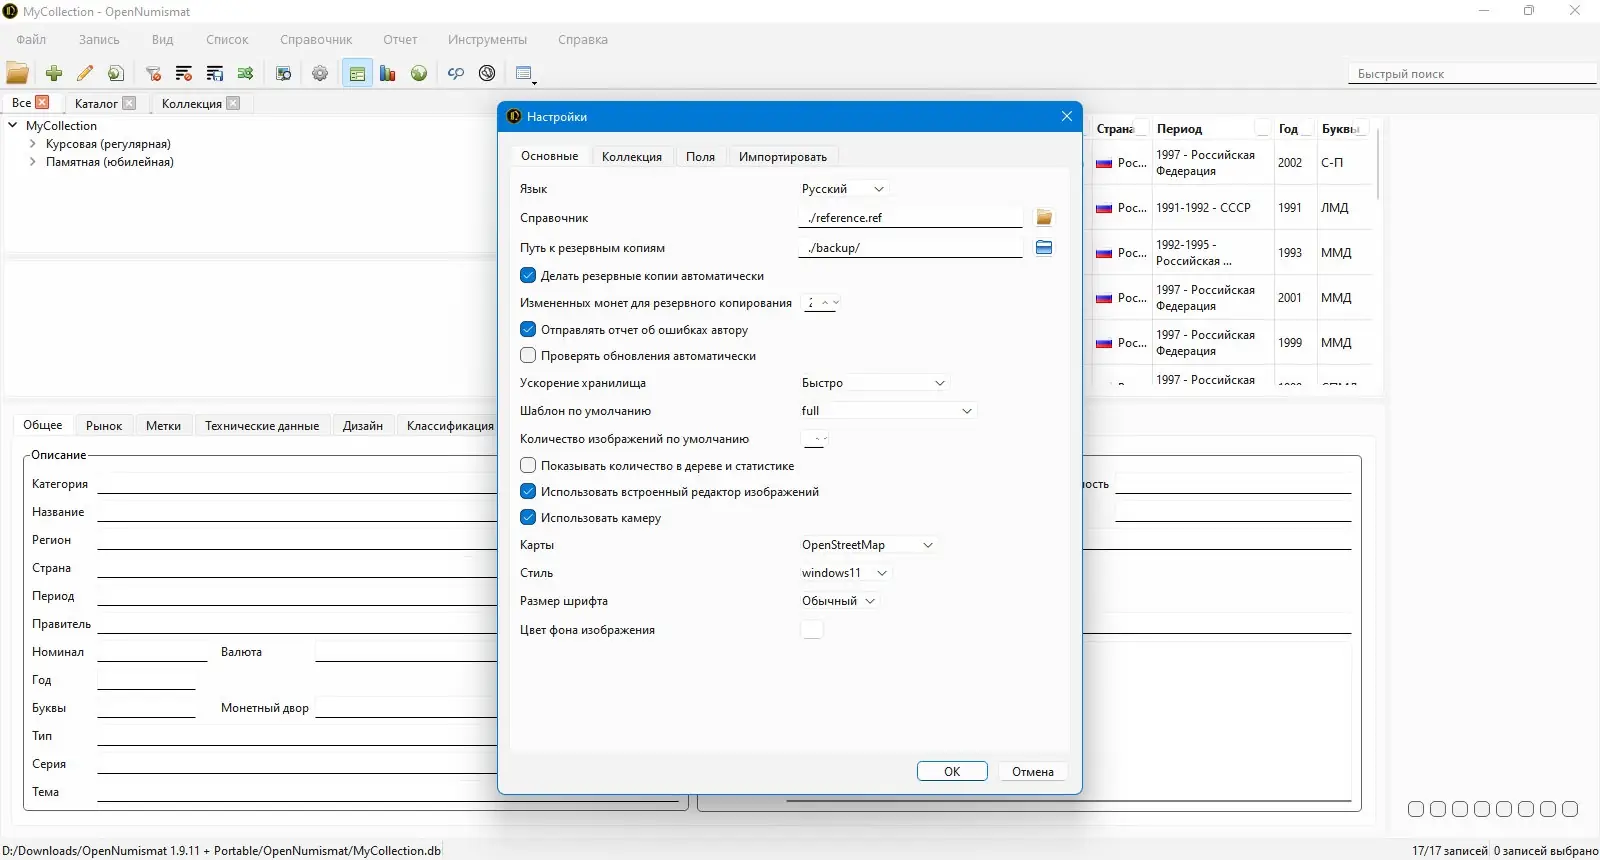Open the image viewer magnifier icon

pos(284,73)
